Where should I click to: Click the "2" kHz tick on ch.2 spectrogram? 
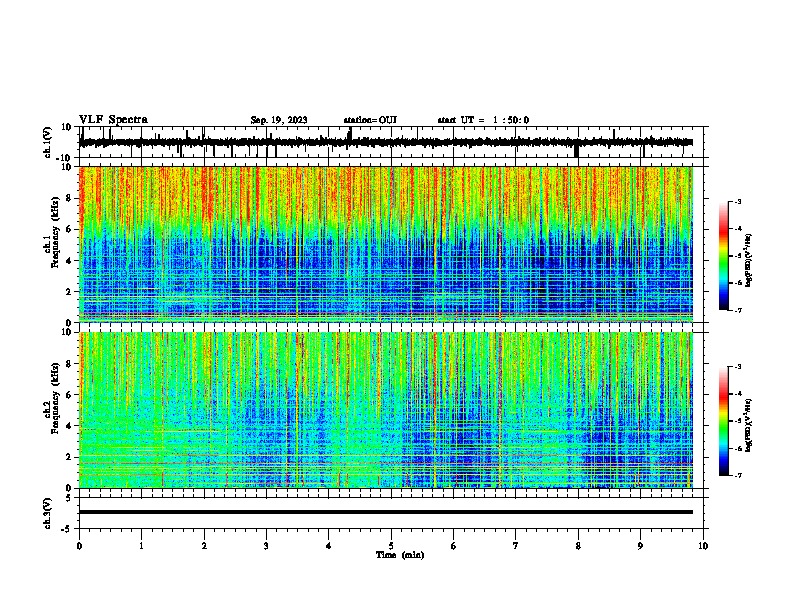(70, 457)
